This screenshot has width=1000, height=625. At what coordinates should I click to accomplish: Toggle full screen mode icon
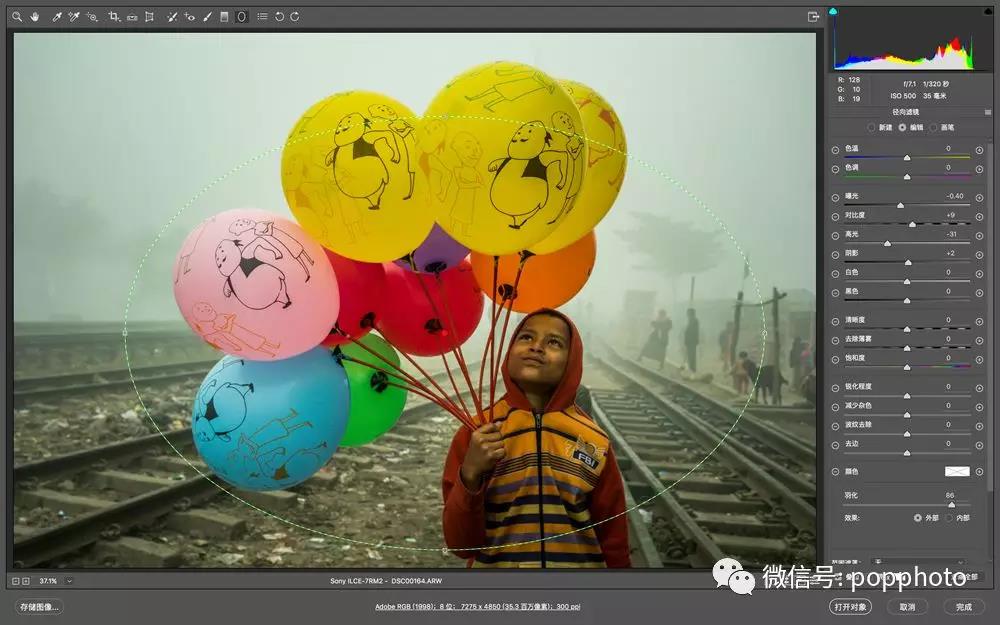[813, 17]
